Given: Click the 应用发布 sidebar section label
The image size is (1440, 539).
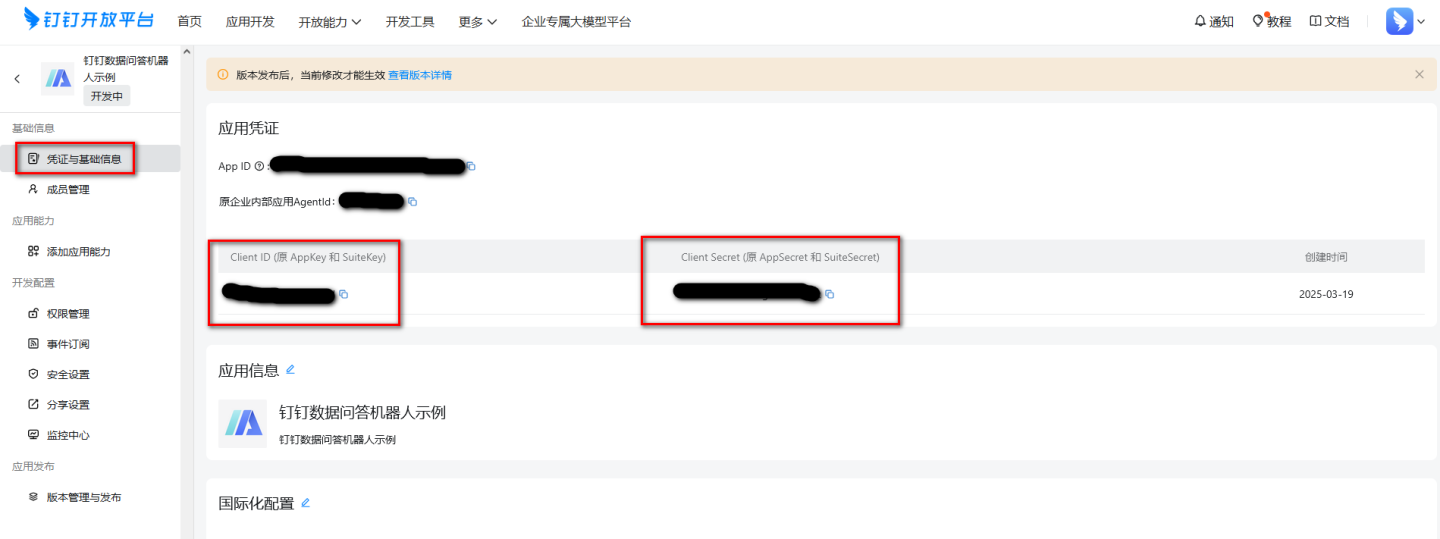Looking at the screenshot, I should [x=33, y=466].
